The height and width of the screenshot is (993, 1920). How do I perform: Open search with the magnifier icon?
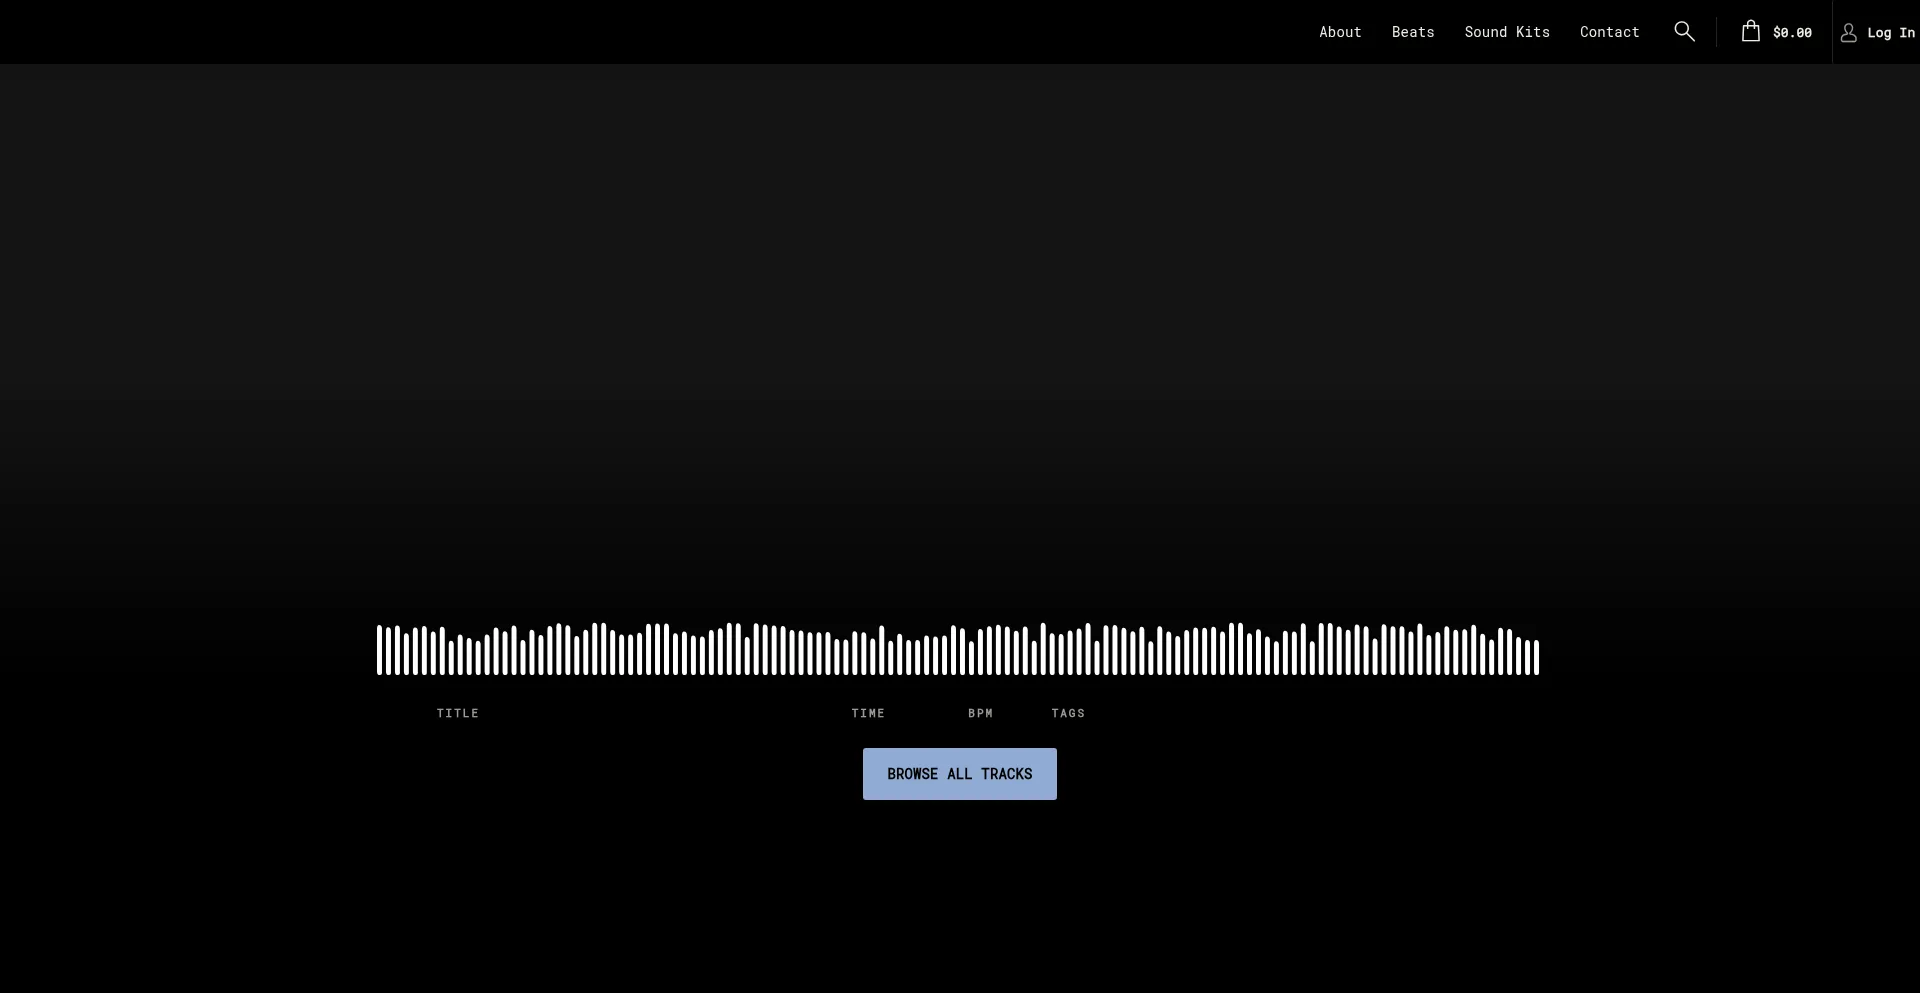tap(1684, 32)
